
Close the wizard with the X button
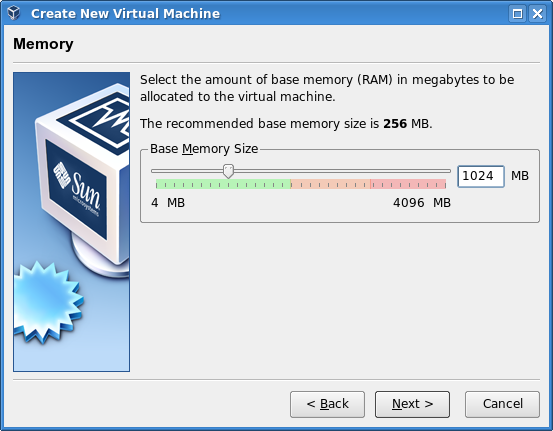pyautogui.click(x=537, y=14)
